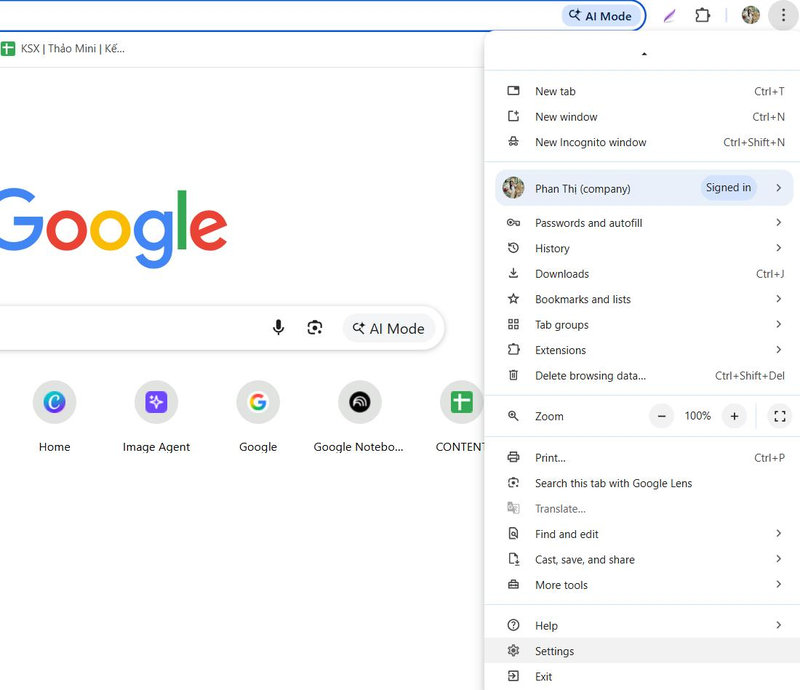Click the Help question mark icon
Viewport: 800px width, 690px height.
click(x=513, y=625)
